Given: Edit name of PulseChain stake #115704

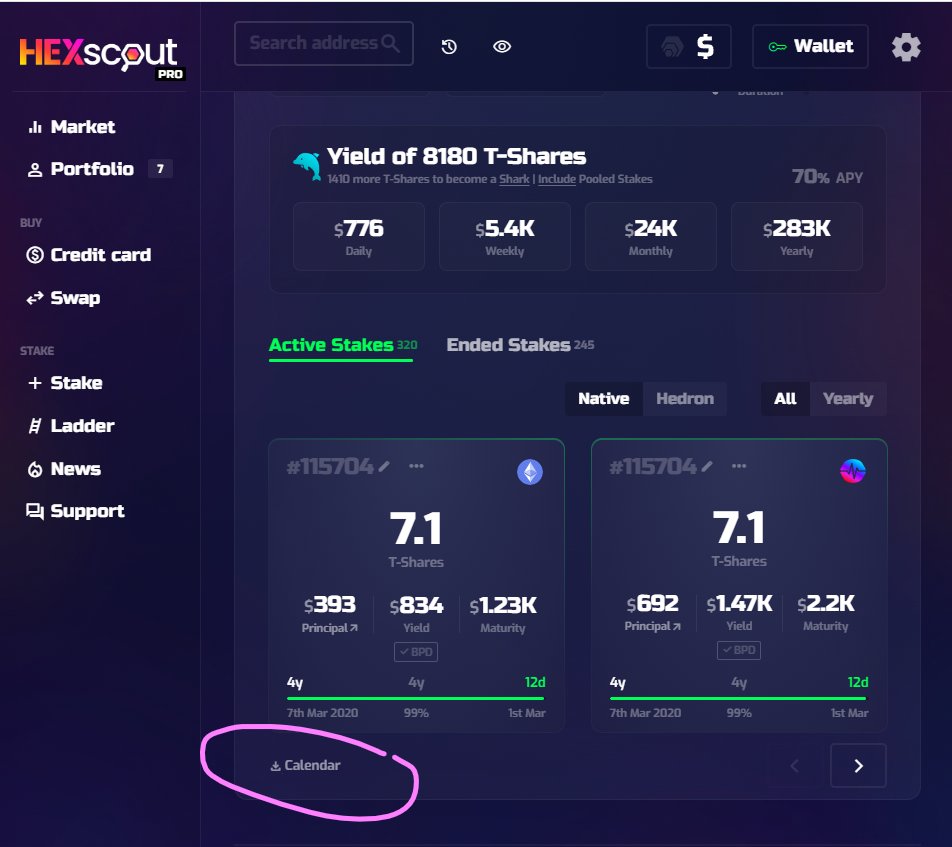Looking at the screenshot, I should coord(707,466).
